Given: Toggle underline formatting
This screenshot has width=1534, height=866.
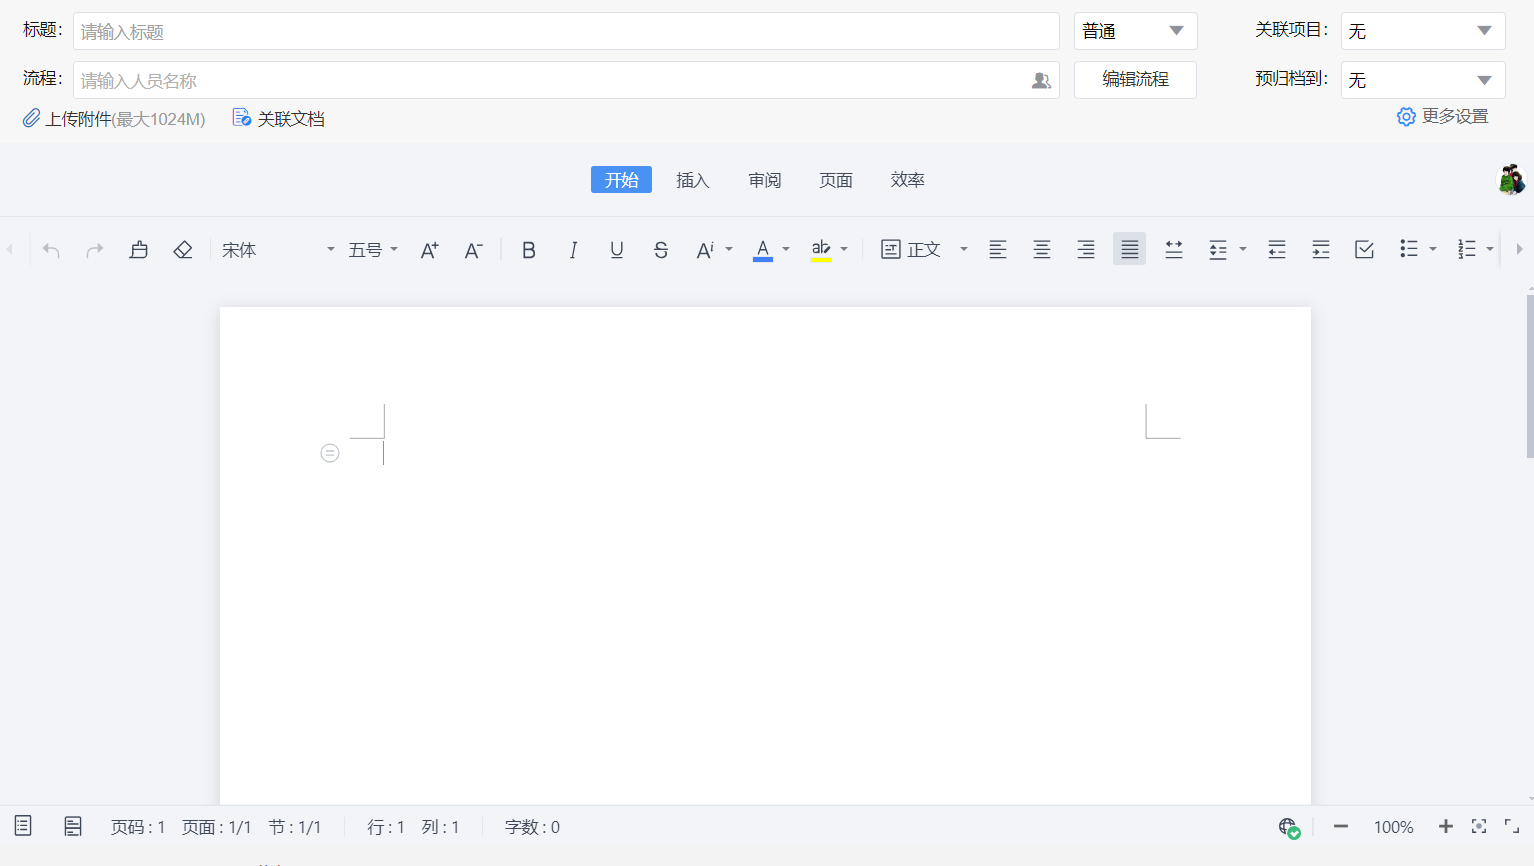Looking at the screenshot, I should point(617,250).
